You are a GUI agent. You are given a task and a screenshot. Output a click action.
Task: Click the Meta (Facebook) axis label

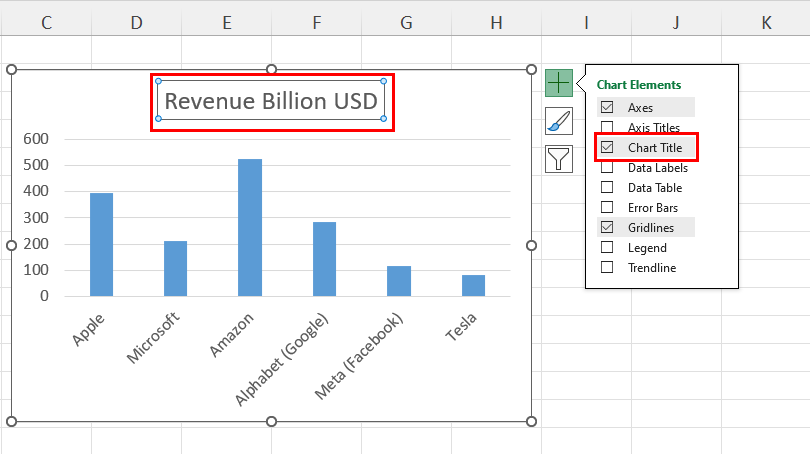point(359,356)
